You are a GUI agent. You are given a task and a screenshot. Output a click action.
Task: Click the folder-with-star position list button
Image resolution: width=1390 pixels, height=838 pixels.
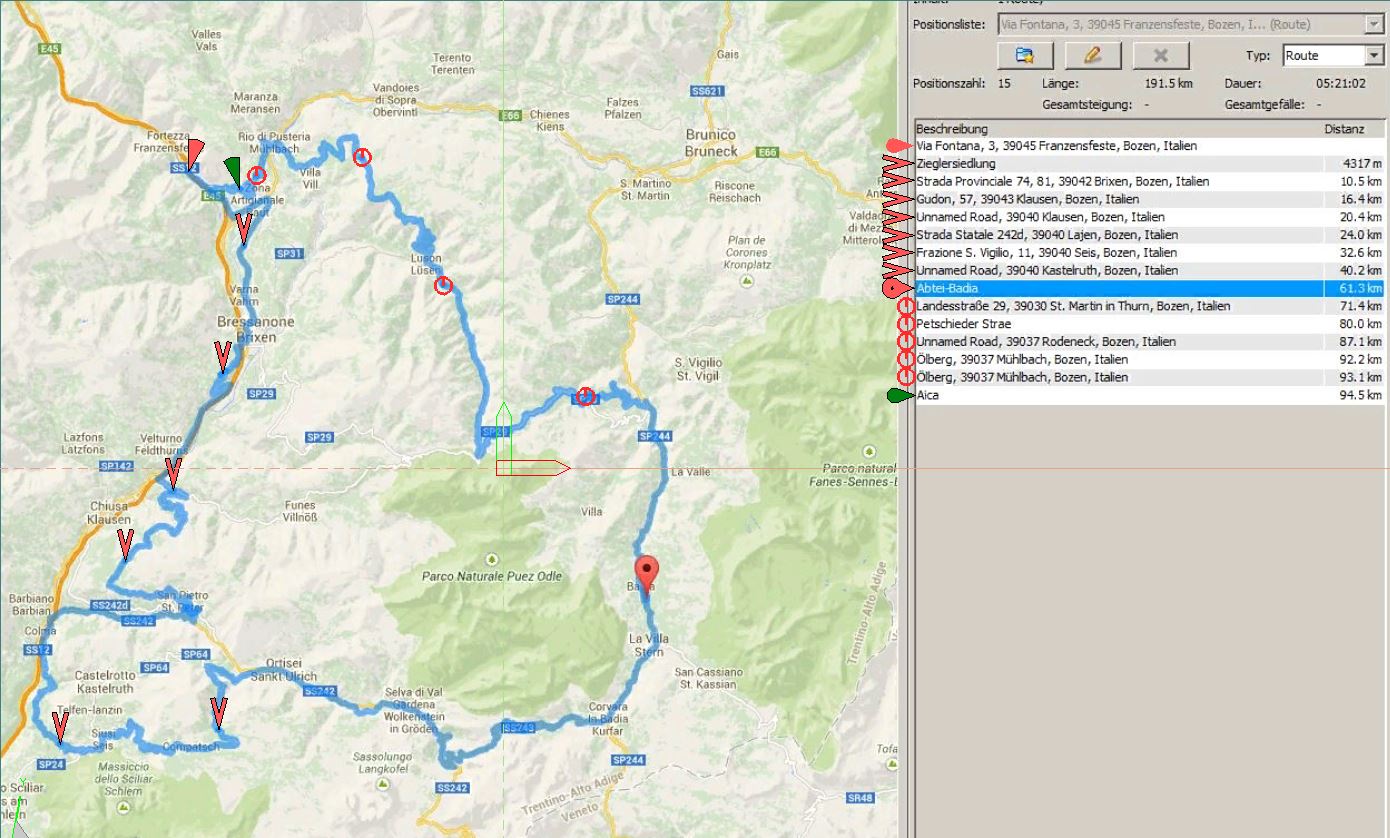1023,55
